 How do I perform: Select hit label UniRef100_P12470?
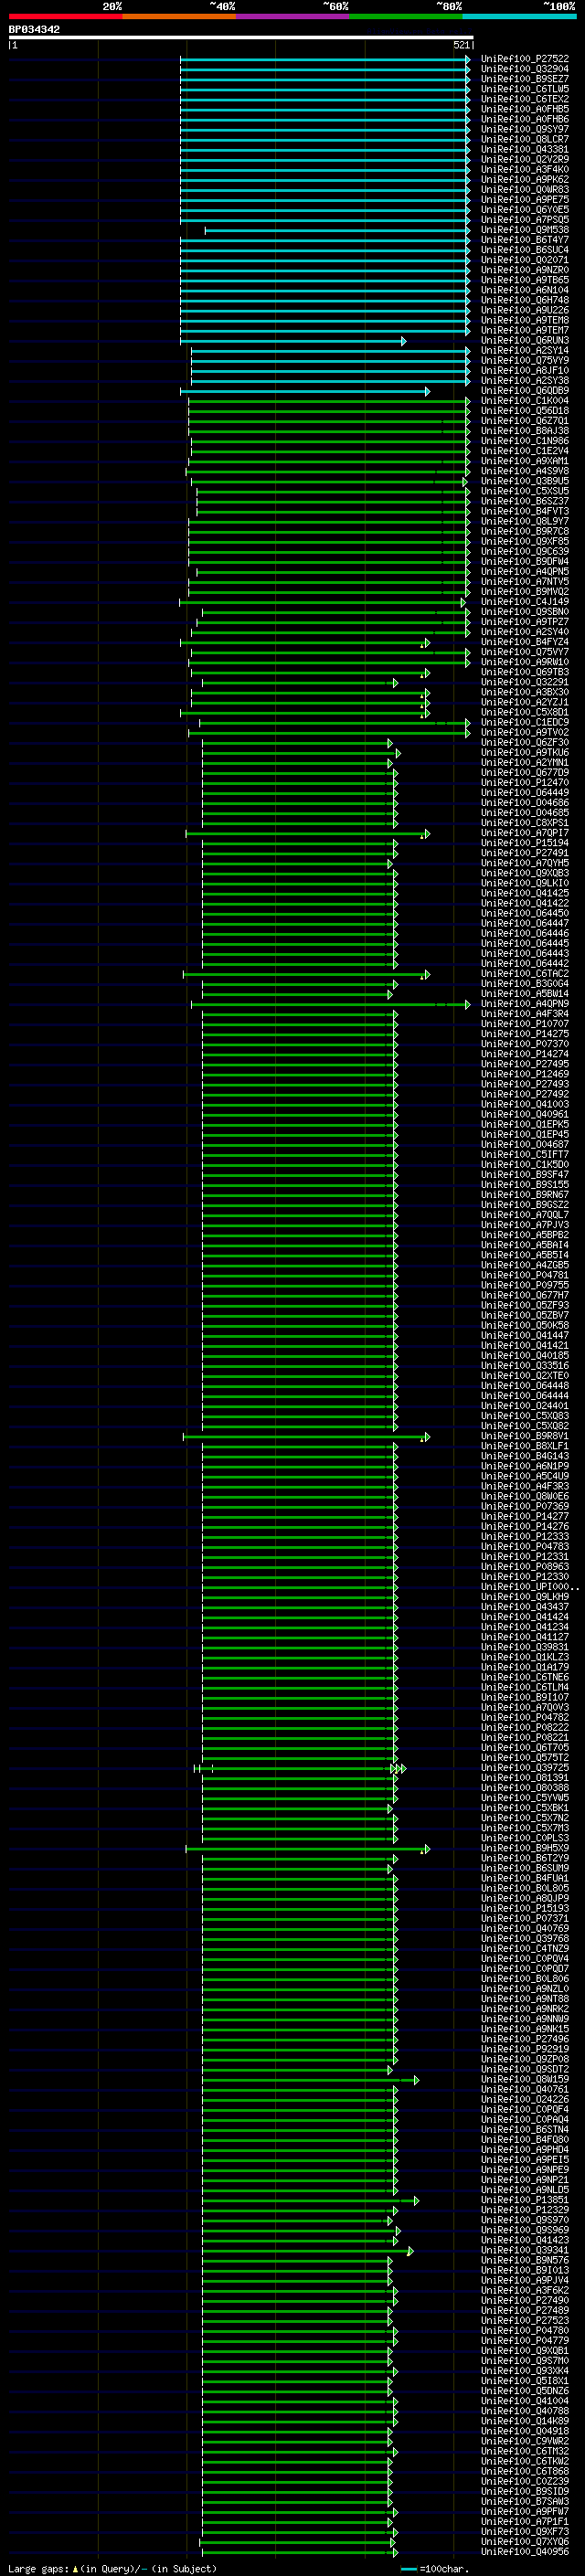click(x=524, y=783)
